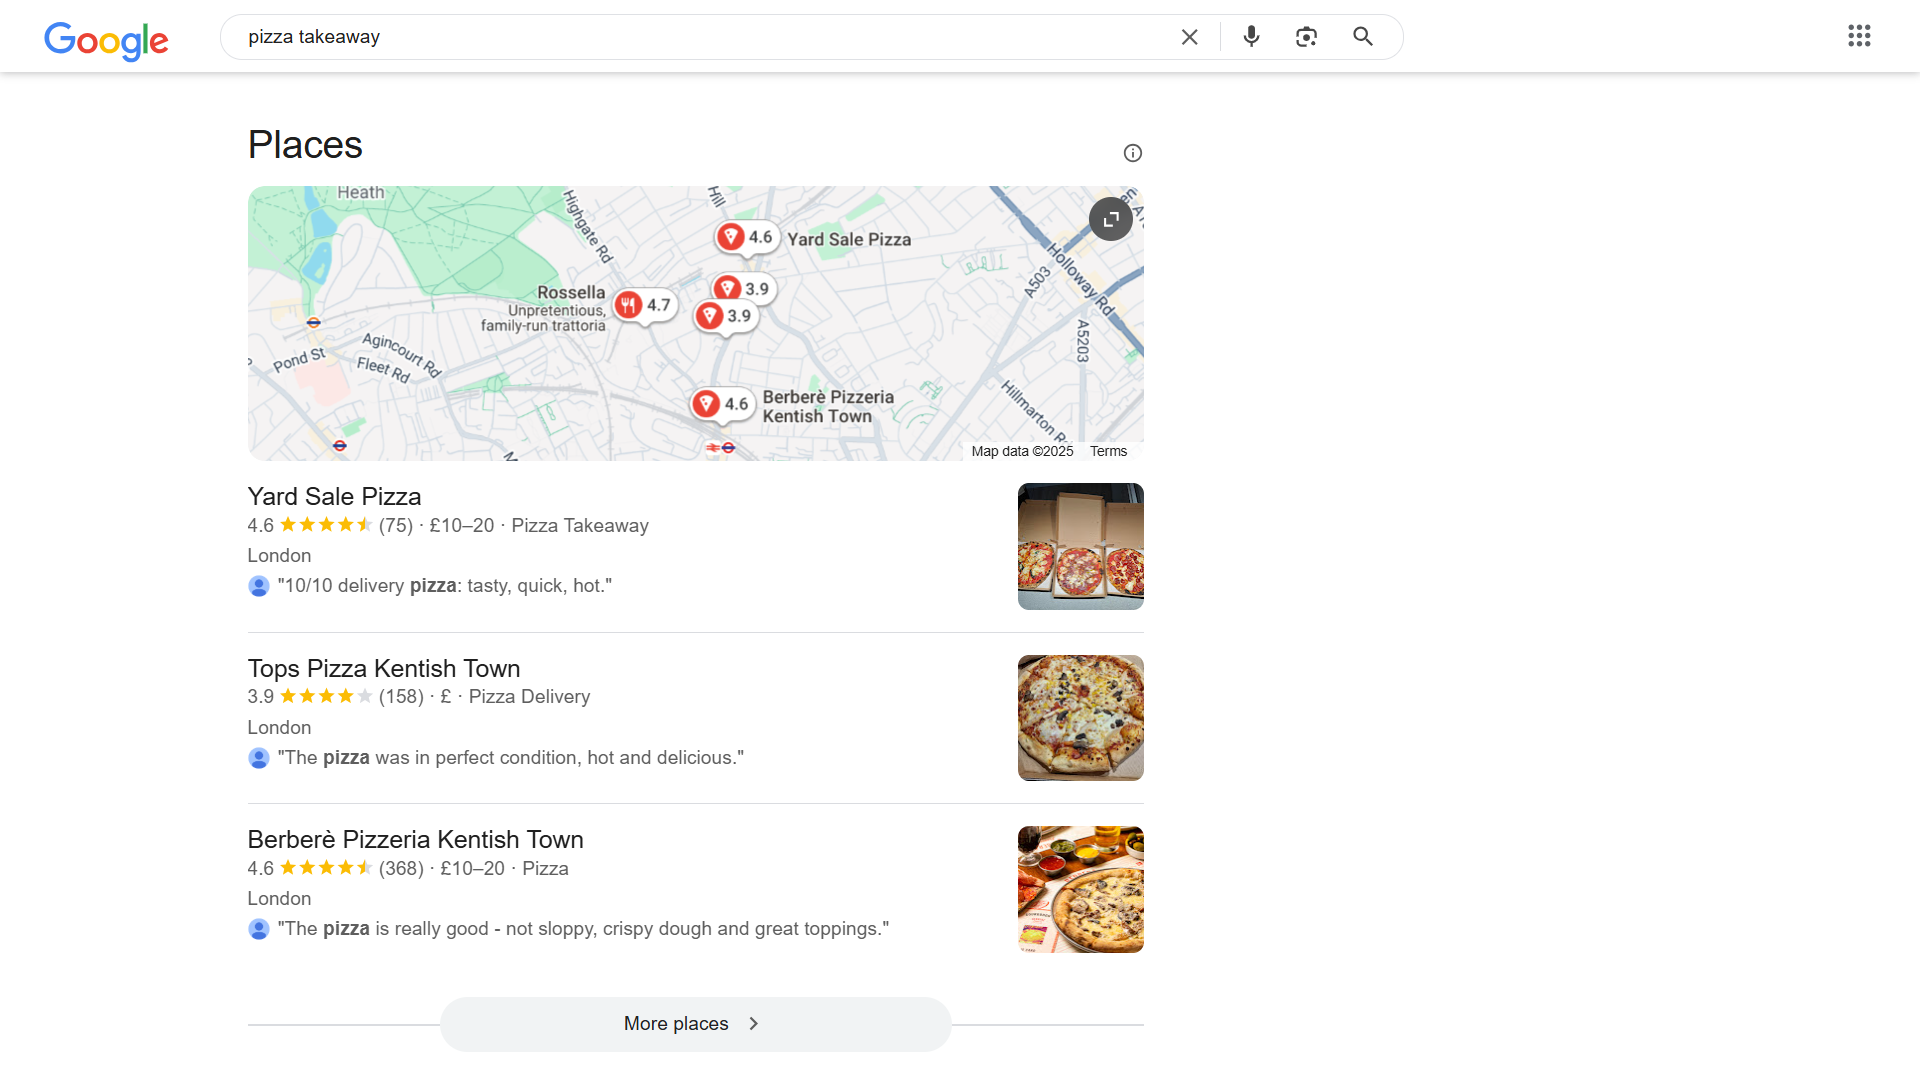View the Yard Sale Pizza boxes photo
Screen dimensions: 1920x1080
coord(1081,546)
